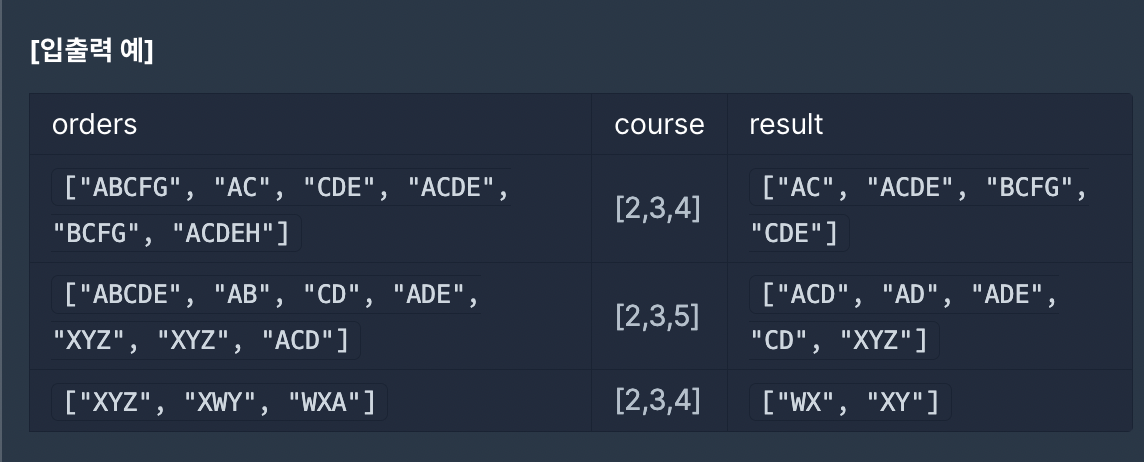Image resolution: width=1144 pixels, height=462 pixels.
Task: Click the third row course value [2,3,4]
Action: (658, 401)
